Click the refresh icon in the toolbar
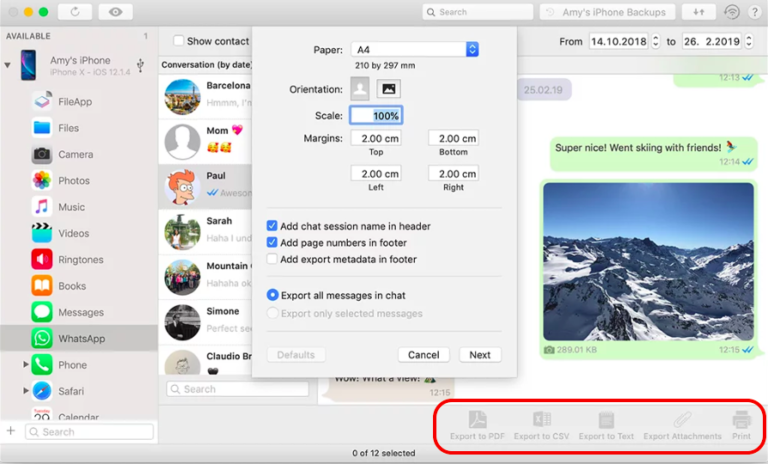The image size is (768, 464). tap(75, 12)
